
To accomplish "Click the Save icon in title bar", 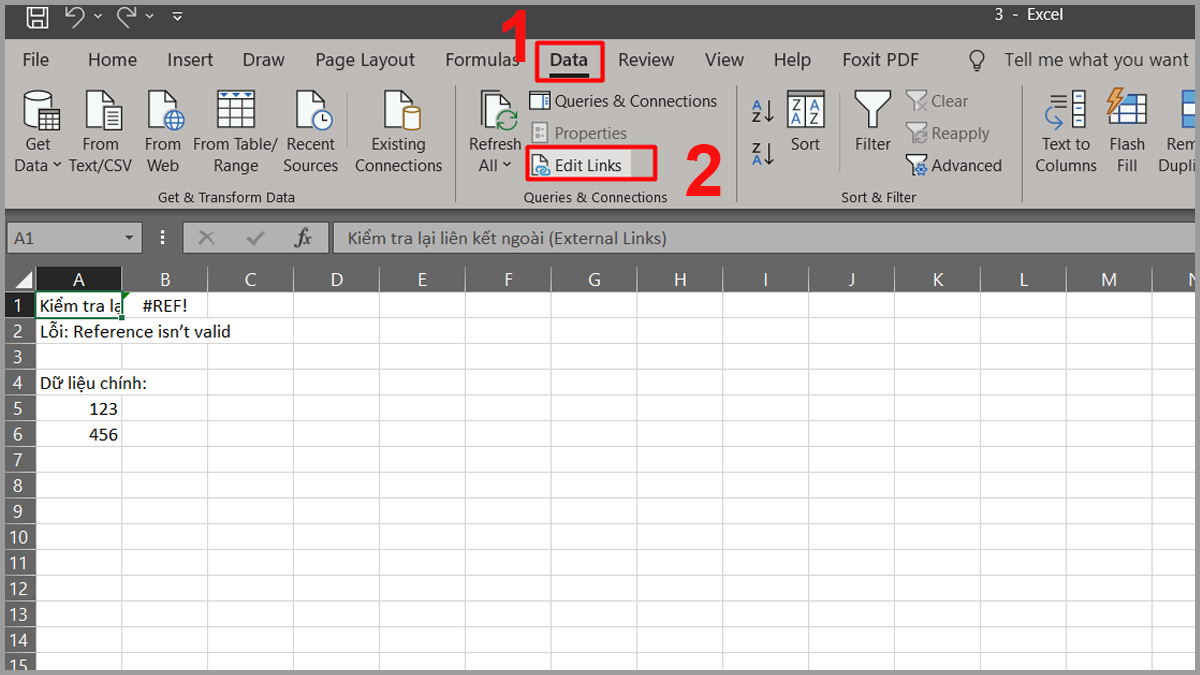I will click(x=37, y=16).
